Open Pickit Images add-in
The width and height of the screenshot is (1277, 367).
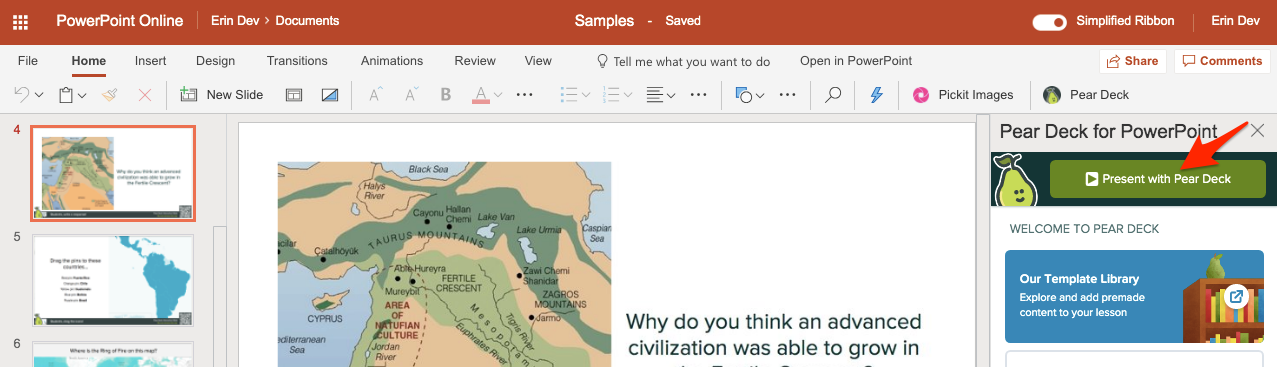click(x=963, y=95)
